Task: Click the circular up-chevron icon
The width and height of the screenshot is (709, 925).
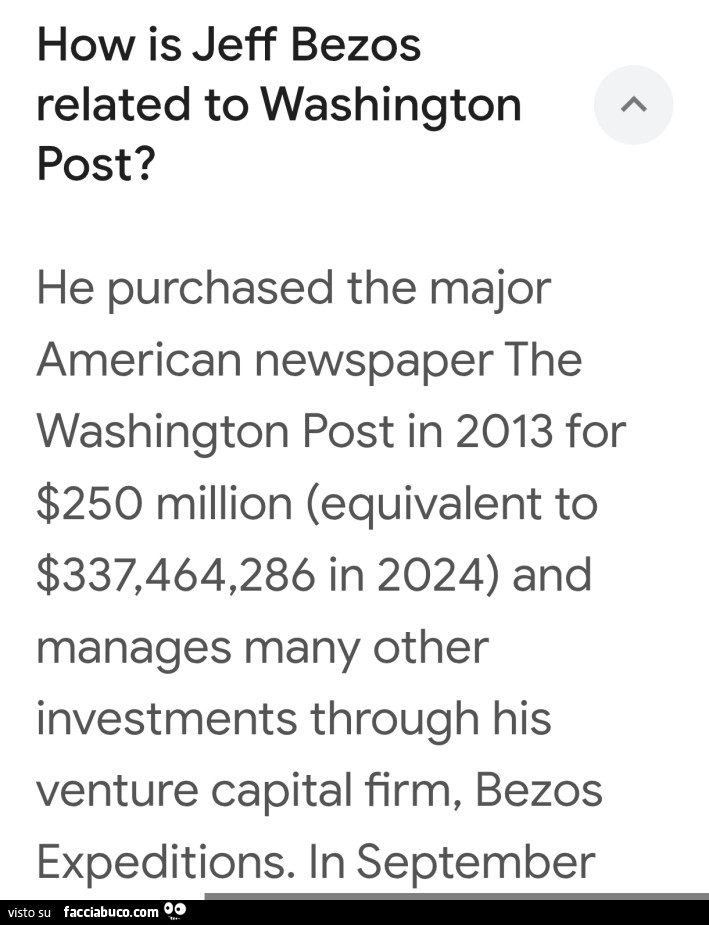Action: click(633, 105)
